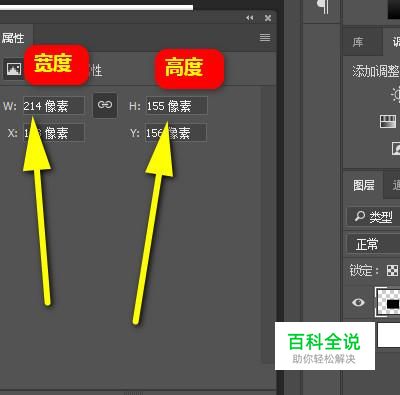Image resolution: width=400 pixels, height=395 pixels.
Task: Click the pixel layer properties icon
Action: (x=14, y=69)
